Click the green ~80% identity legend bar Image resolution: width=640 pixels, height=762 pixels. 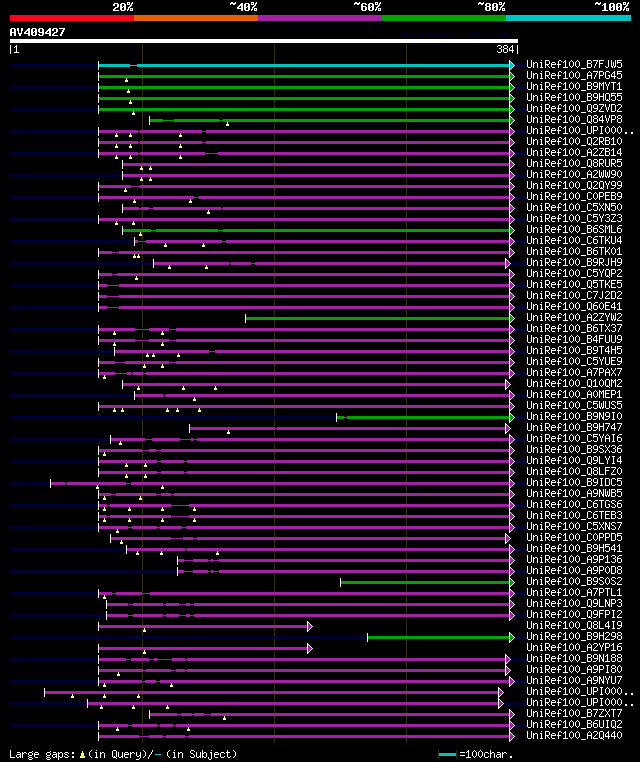(444, 18)
